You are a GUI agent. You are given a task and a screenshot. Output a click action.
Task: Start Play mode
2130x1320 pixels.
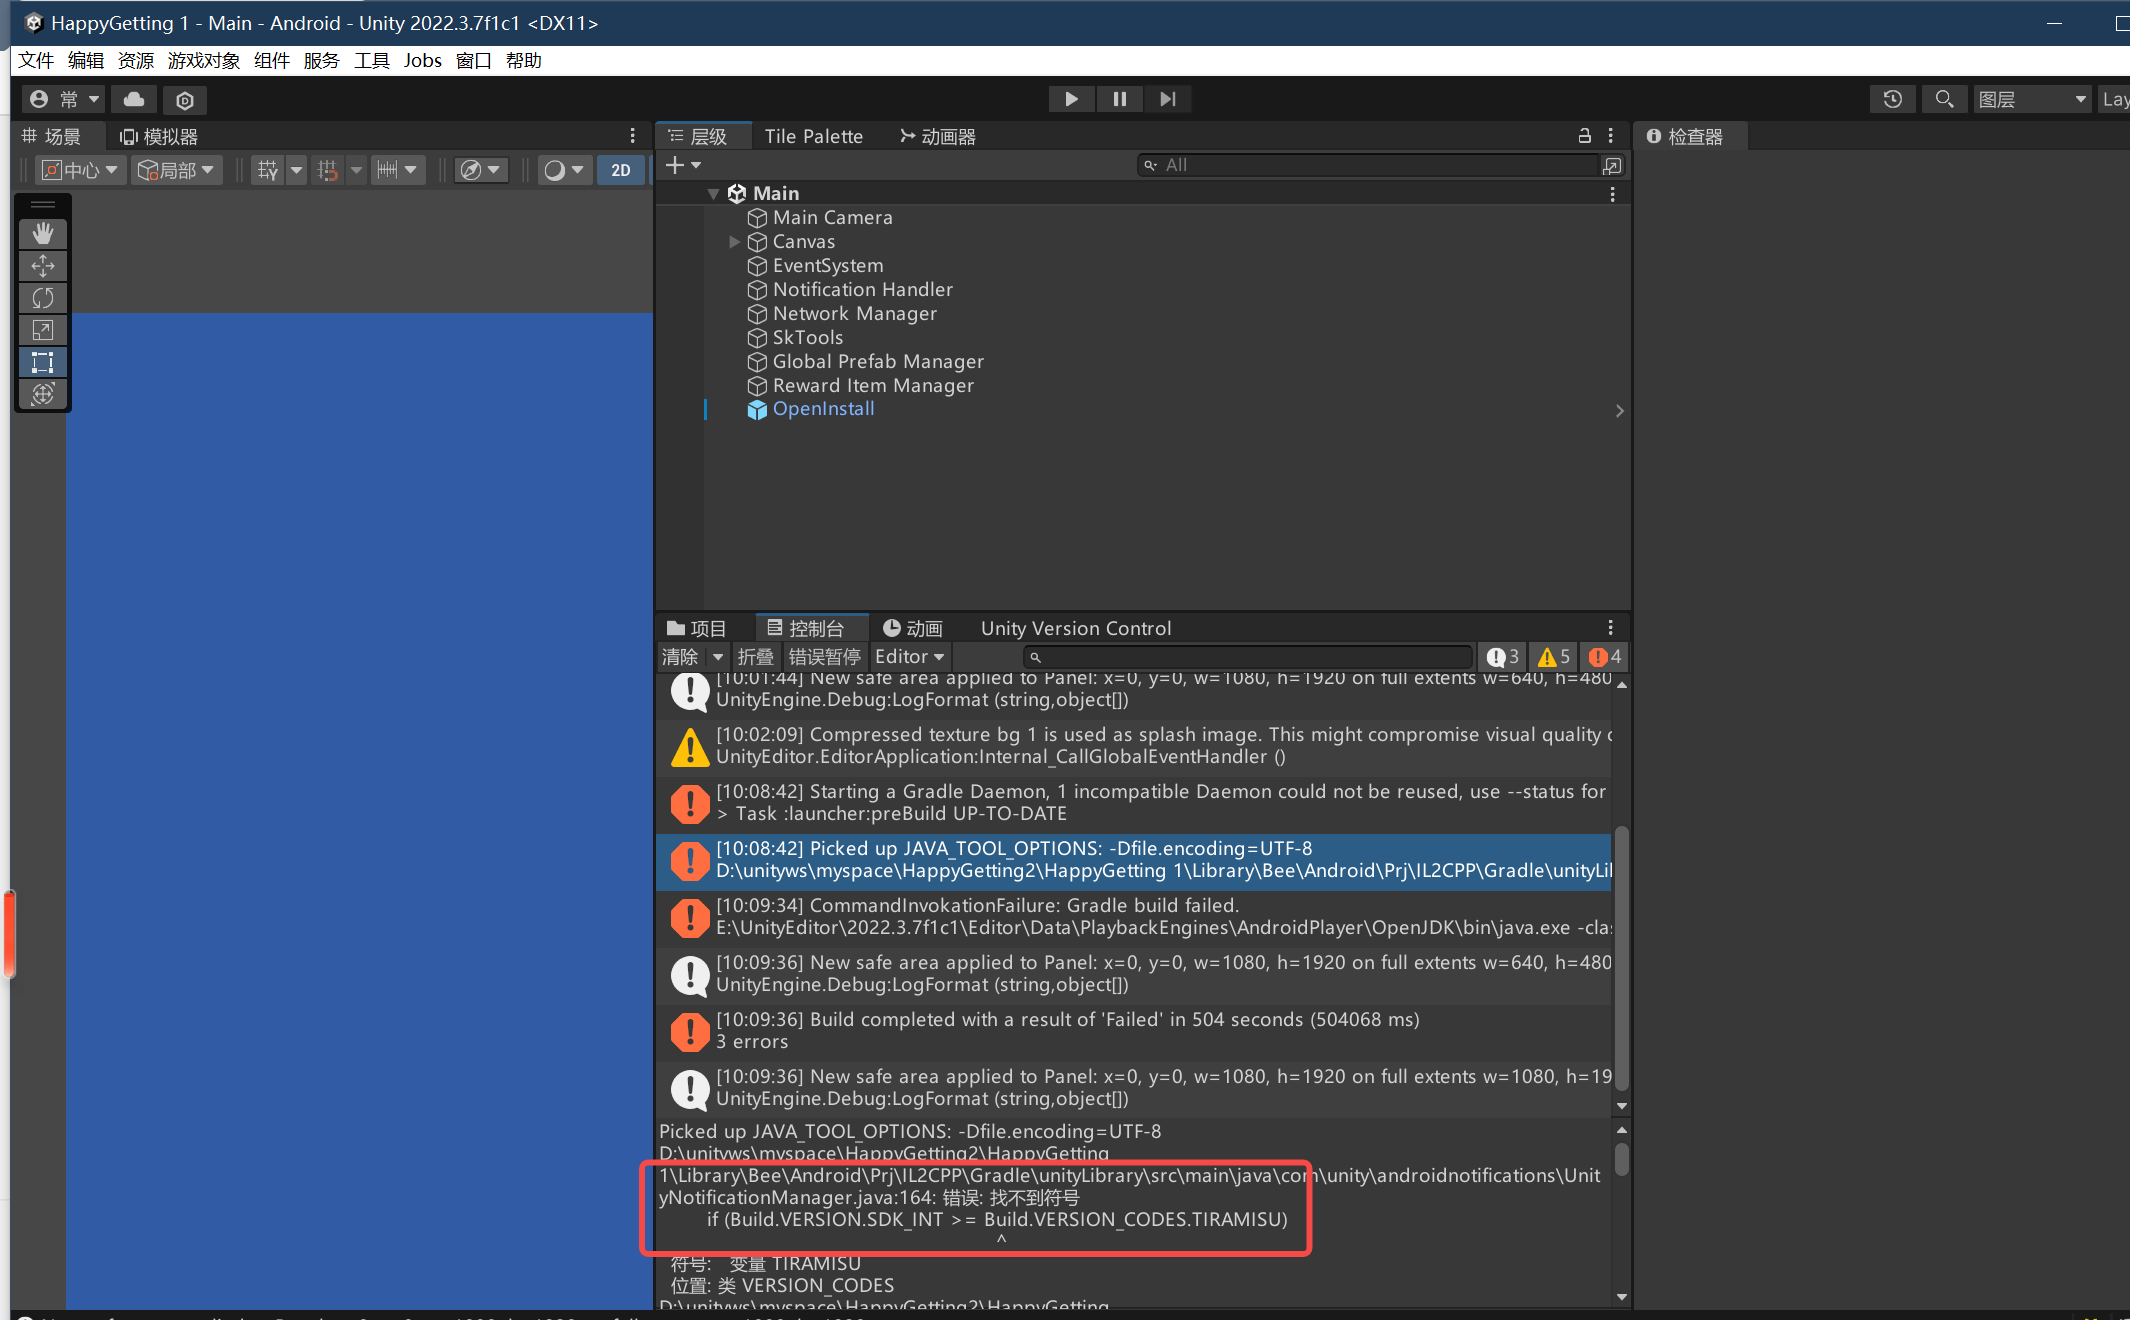(x=1071, y=99)
